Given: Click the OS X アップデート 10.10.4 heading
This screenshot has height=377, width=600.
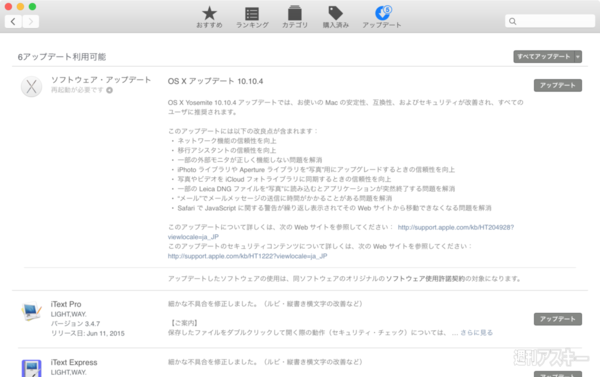Looking at the screenshot, I should pyautogui.click(x=215, y=81).
